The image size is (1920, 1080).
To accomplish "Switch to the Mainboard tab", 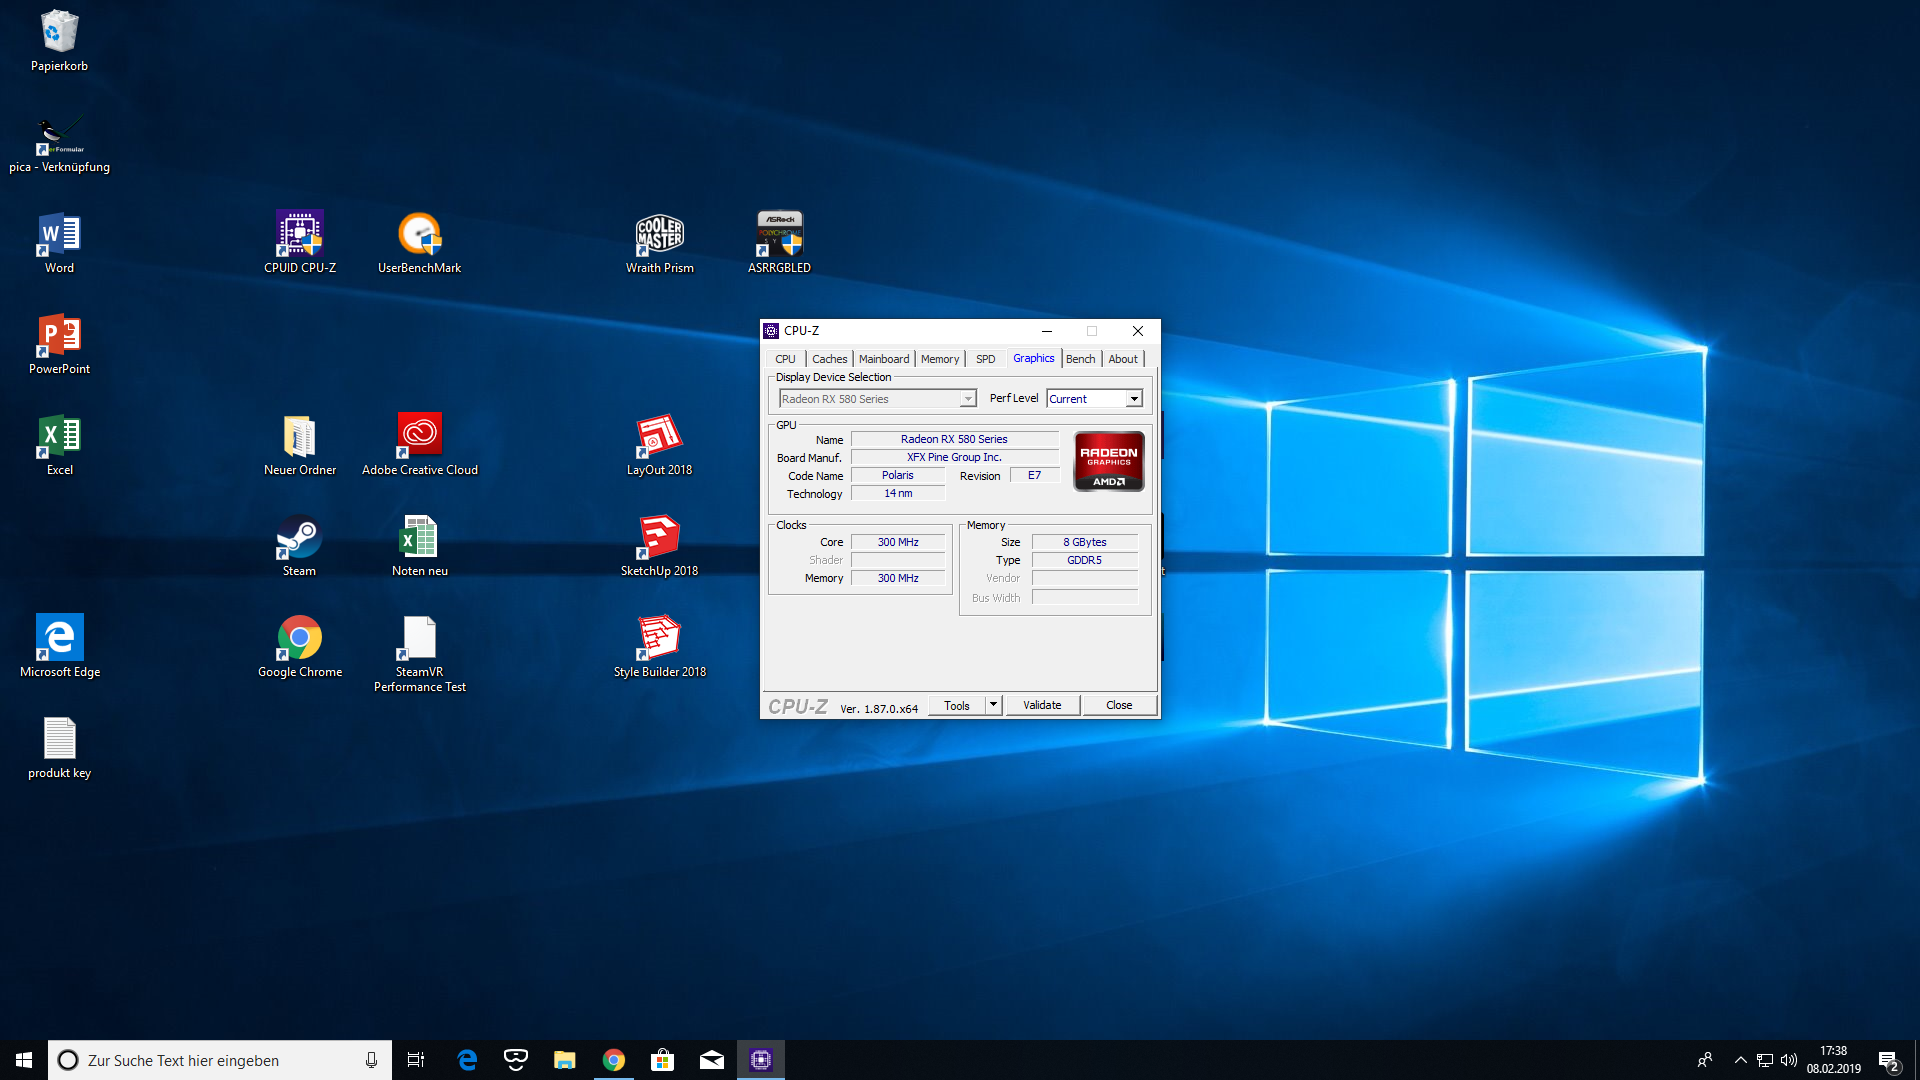I will pos(884,359).
